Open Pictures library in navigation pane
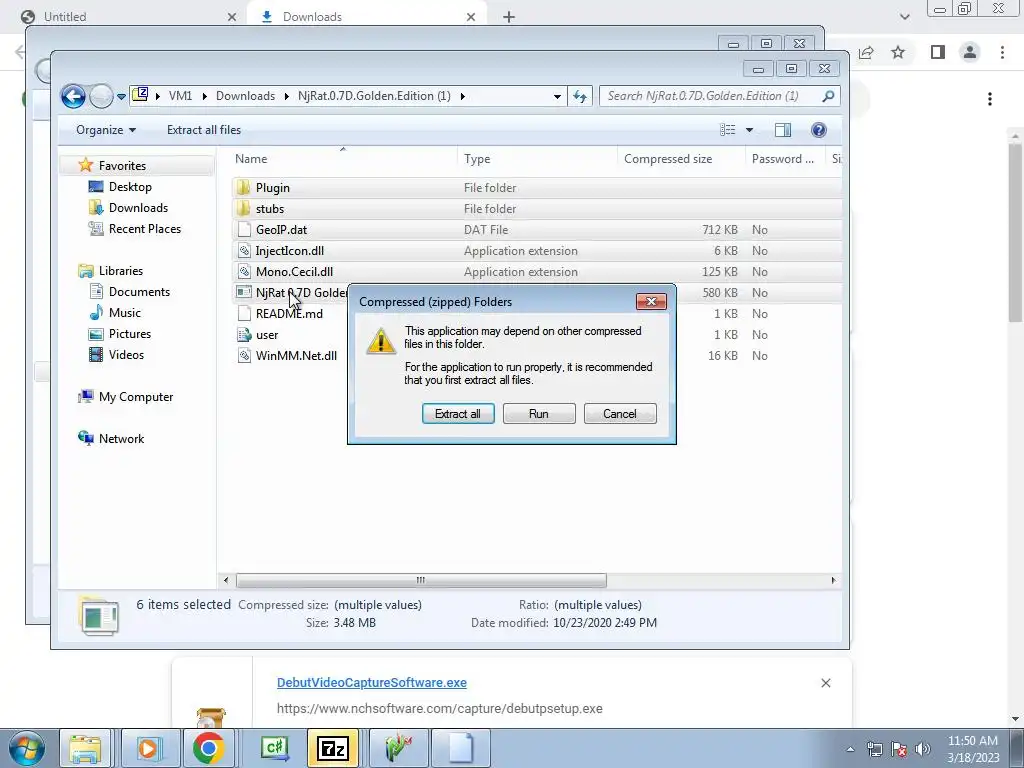This screenshot has height=768, width=1024. (x=129, y=334)
